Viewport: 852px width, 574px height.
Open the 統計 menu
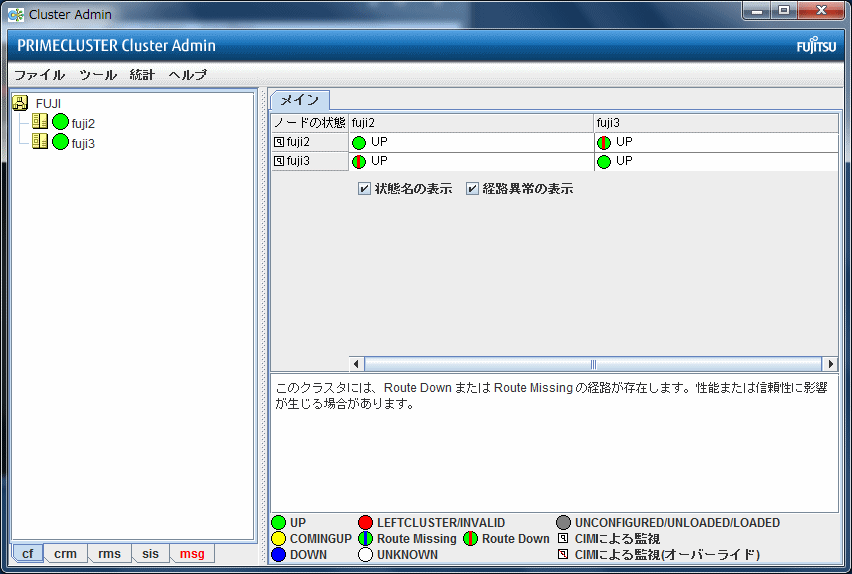(142, 75)
